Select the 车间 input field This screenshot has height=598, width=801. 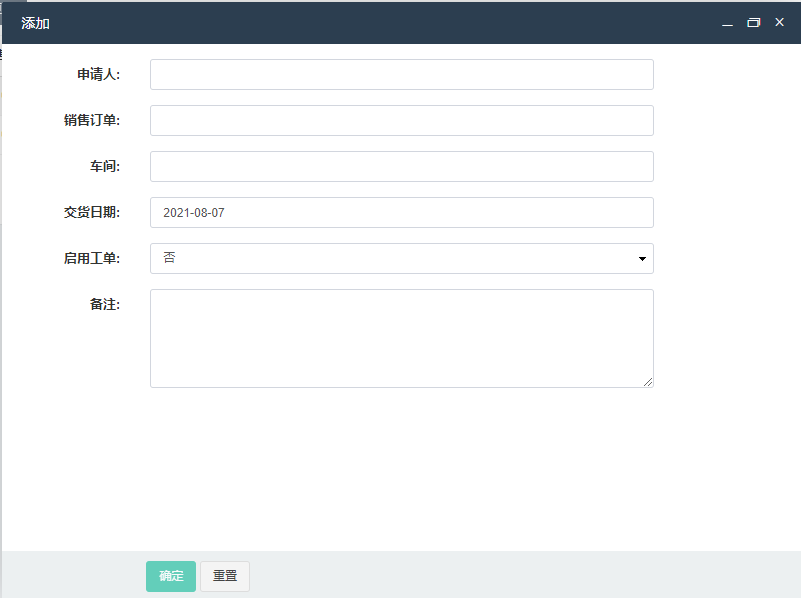coord(402,166)
